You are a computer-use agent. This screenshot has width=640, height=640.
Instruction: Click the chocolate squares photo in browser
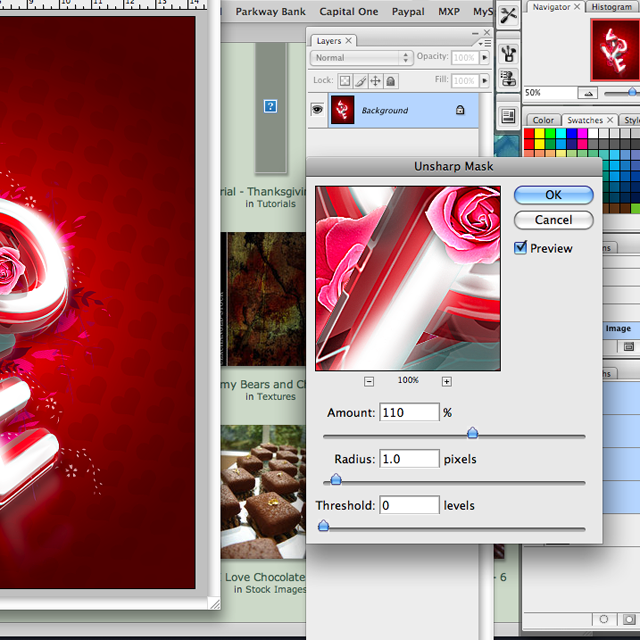[263, 492]
